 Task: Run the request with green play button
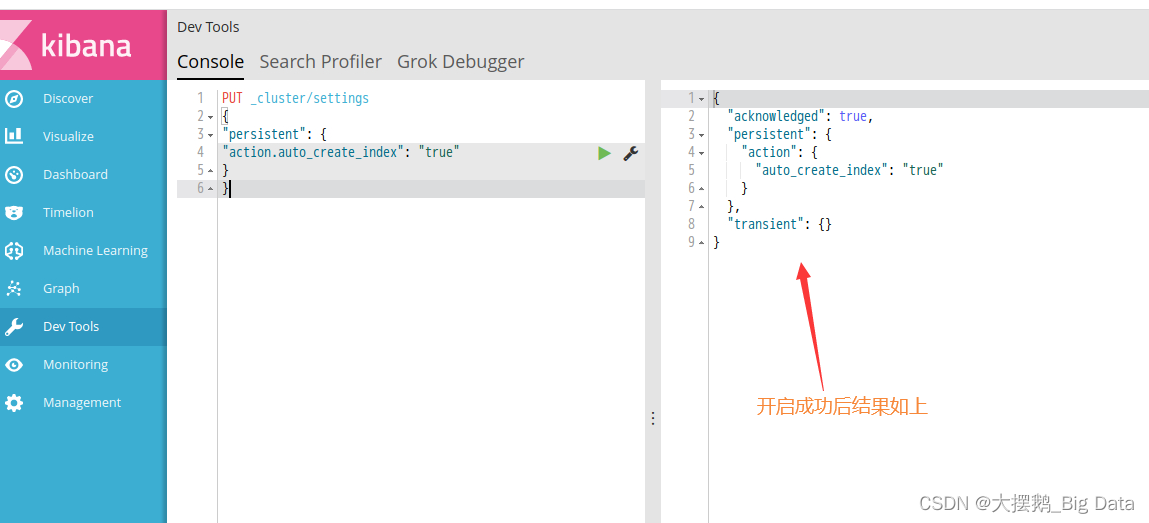pyautogui.click(x=604, y=152)
